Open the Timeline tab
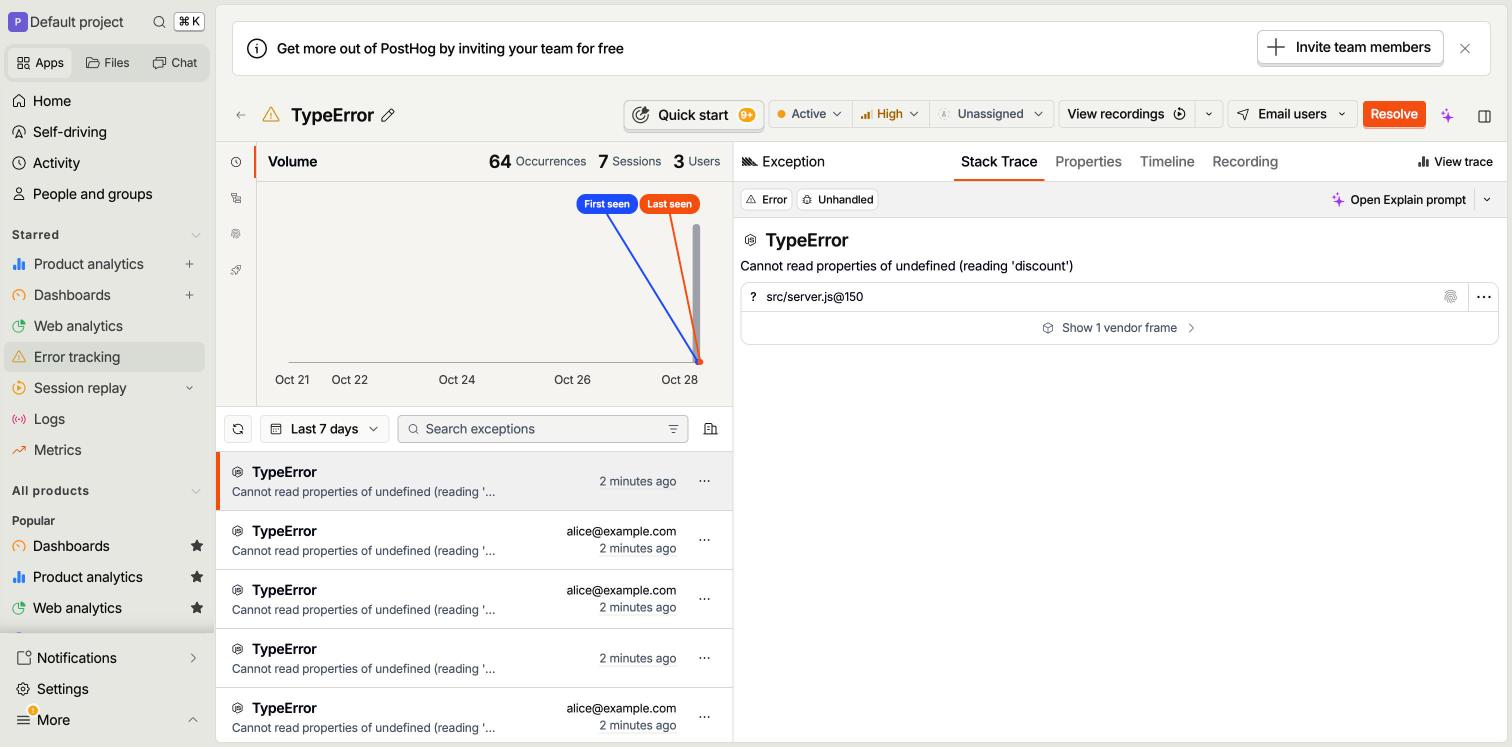1512x747 pixels. click(1167, 162)
